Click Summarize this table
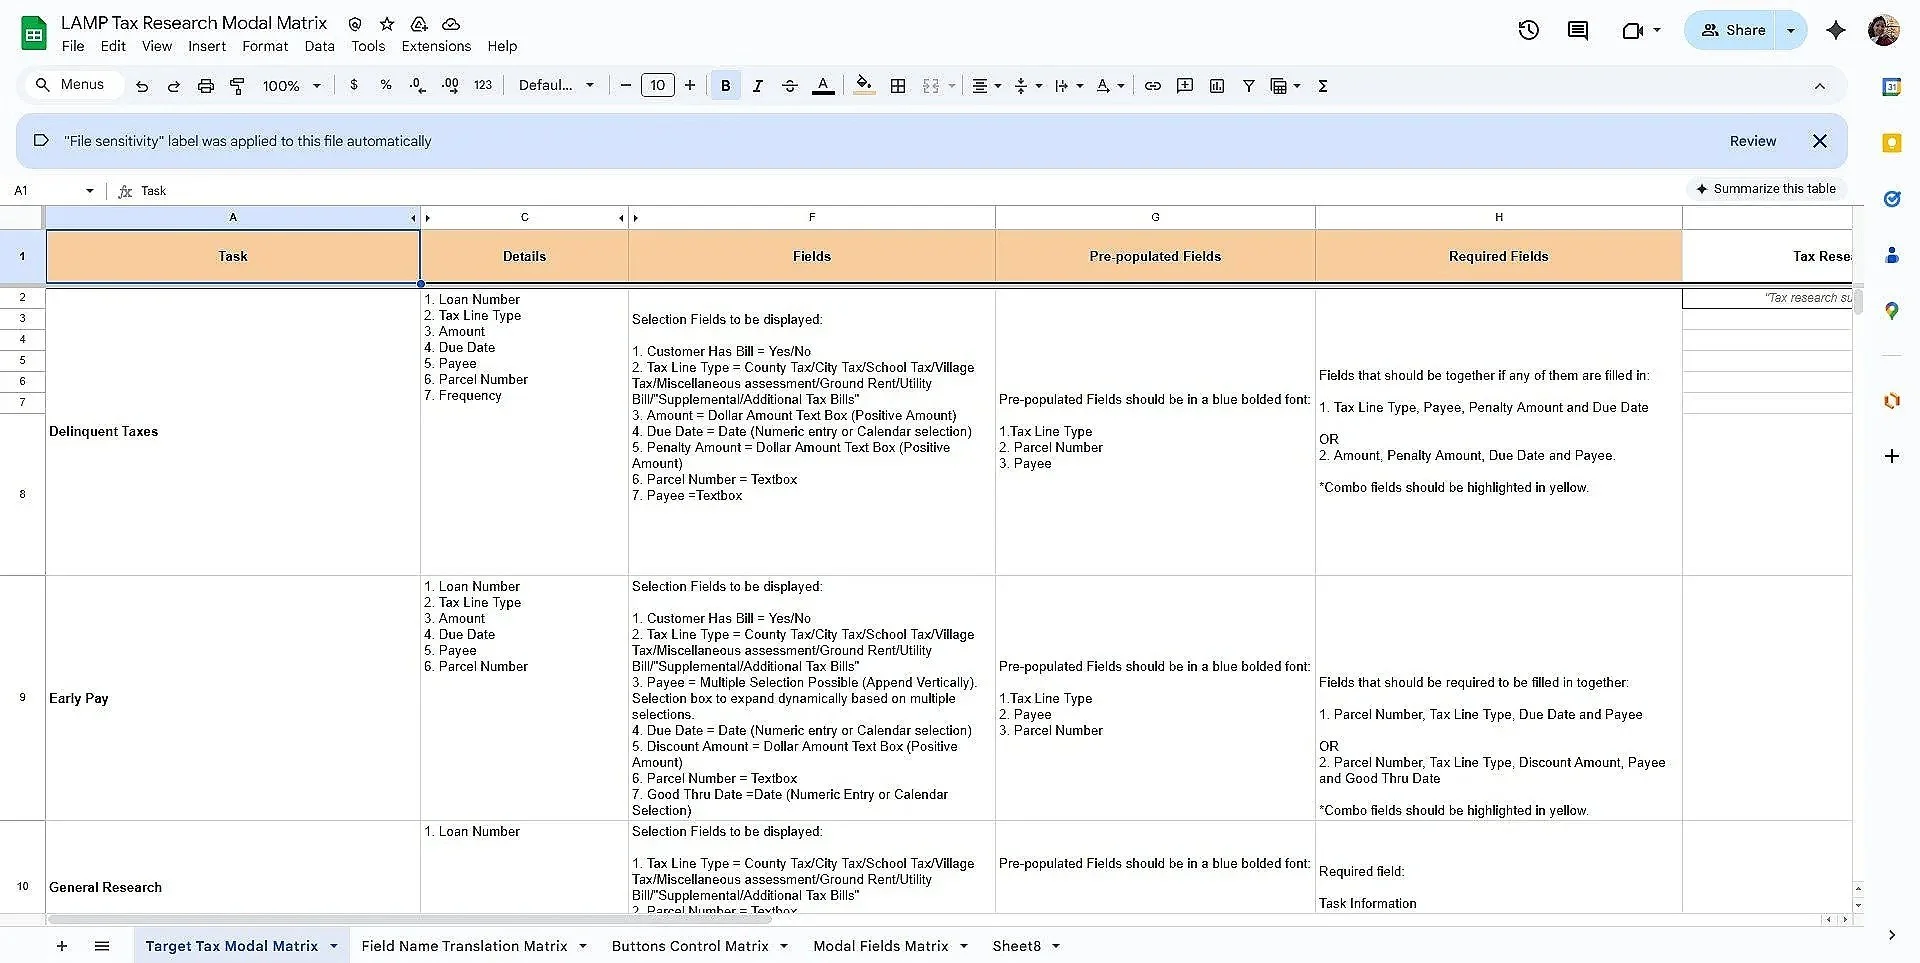The width and height of the screenshot is (1920, 963). [1766, 189]
